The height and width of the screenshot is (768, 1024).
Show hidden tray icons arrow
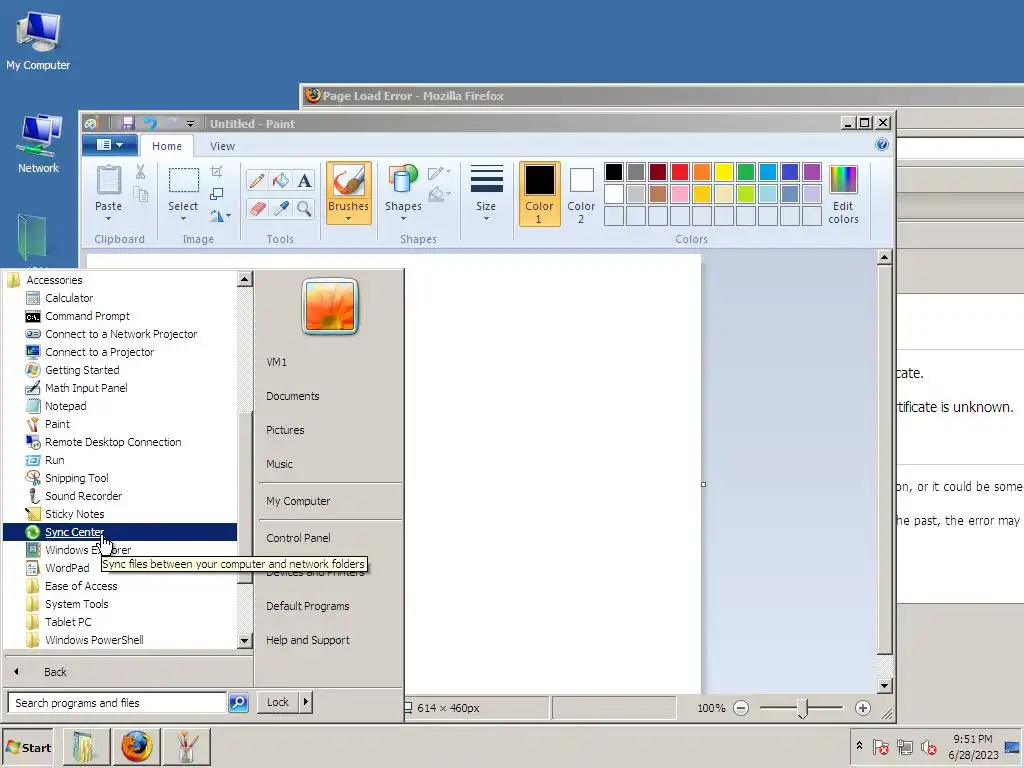point(859,746)
